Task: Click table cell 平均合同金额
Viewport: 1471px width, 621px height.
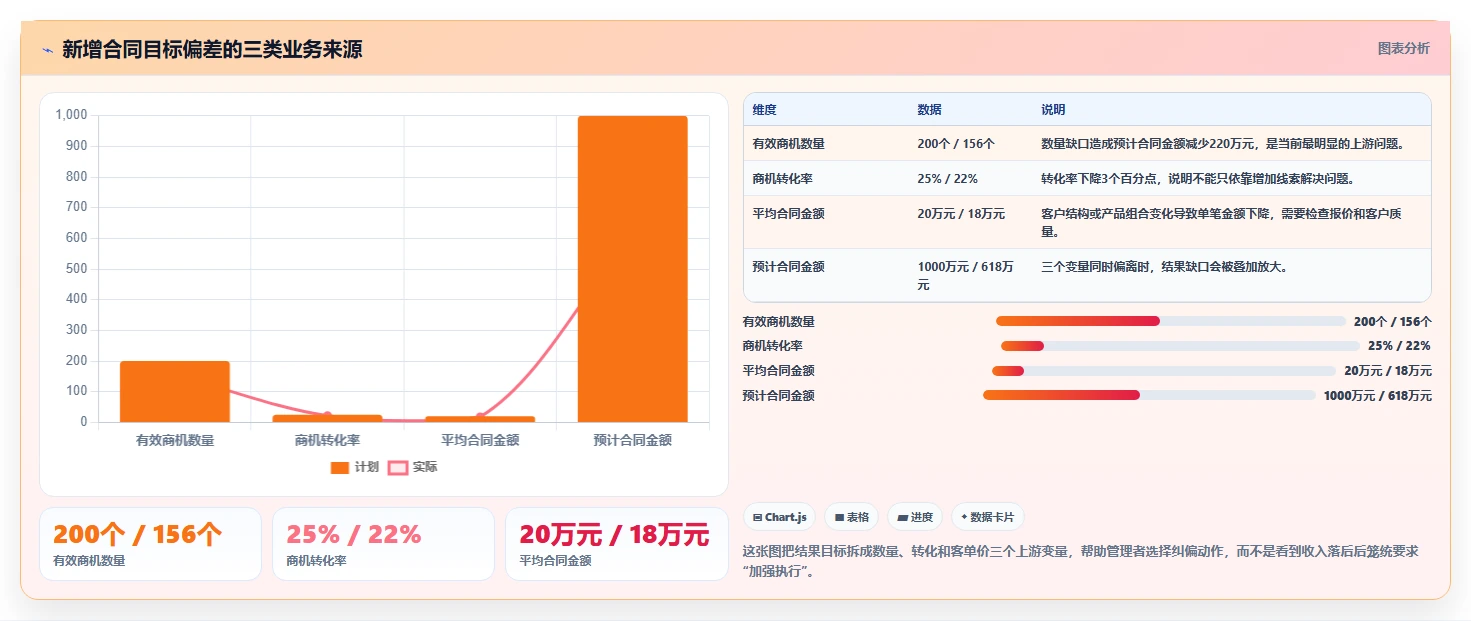Action: (788, 214)
